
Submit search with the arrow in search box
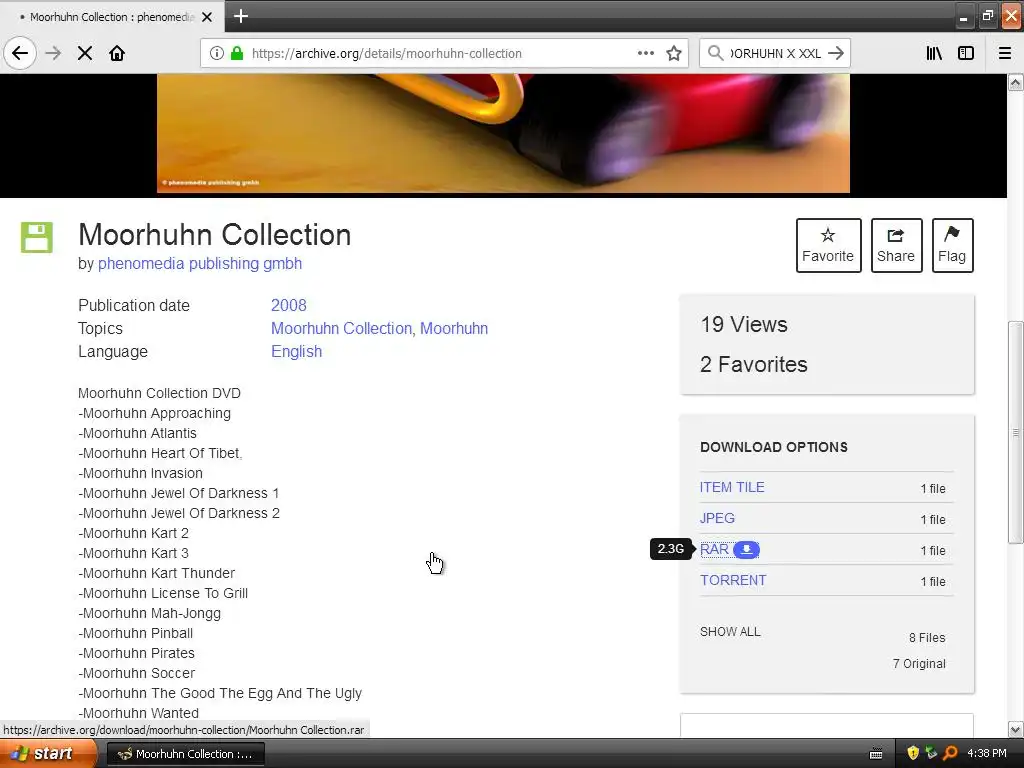pos(836,53)
